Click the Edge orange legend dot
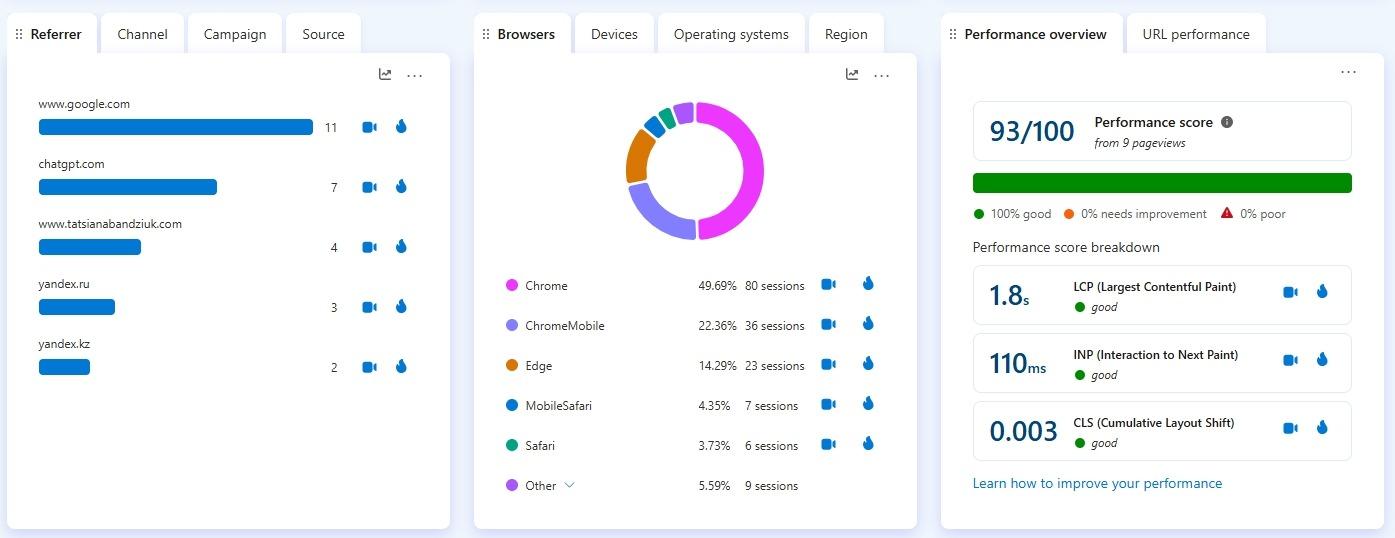 (512, 365)
